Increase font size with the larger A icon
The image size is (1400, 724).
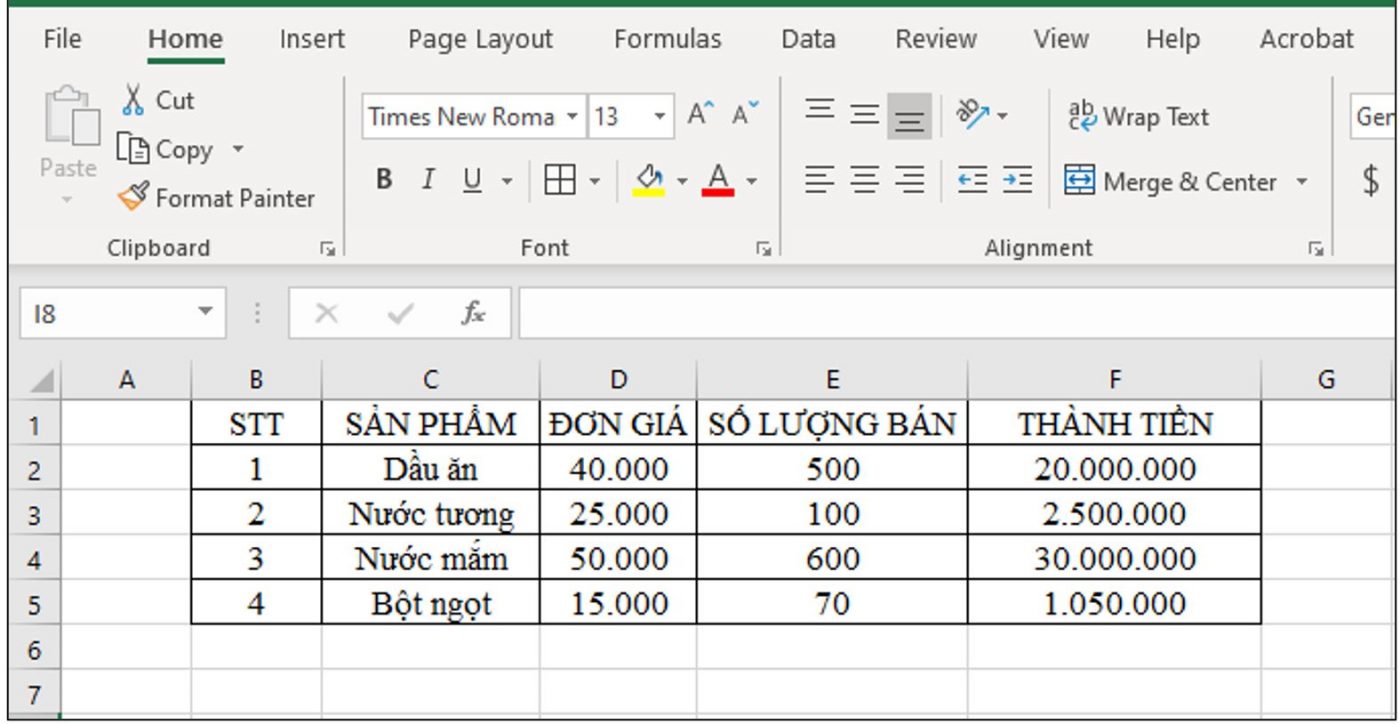[x=701, y=116]
